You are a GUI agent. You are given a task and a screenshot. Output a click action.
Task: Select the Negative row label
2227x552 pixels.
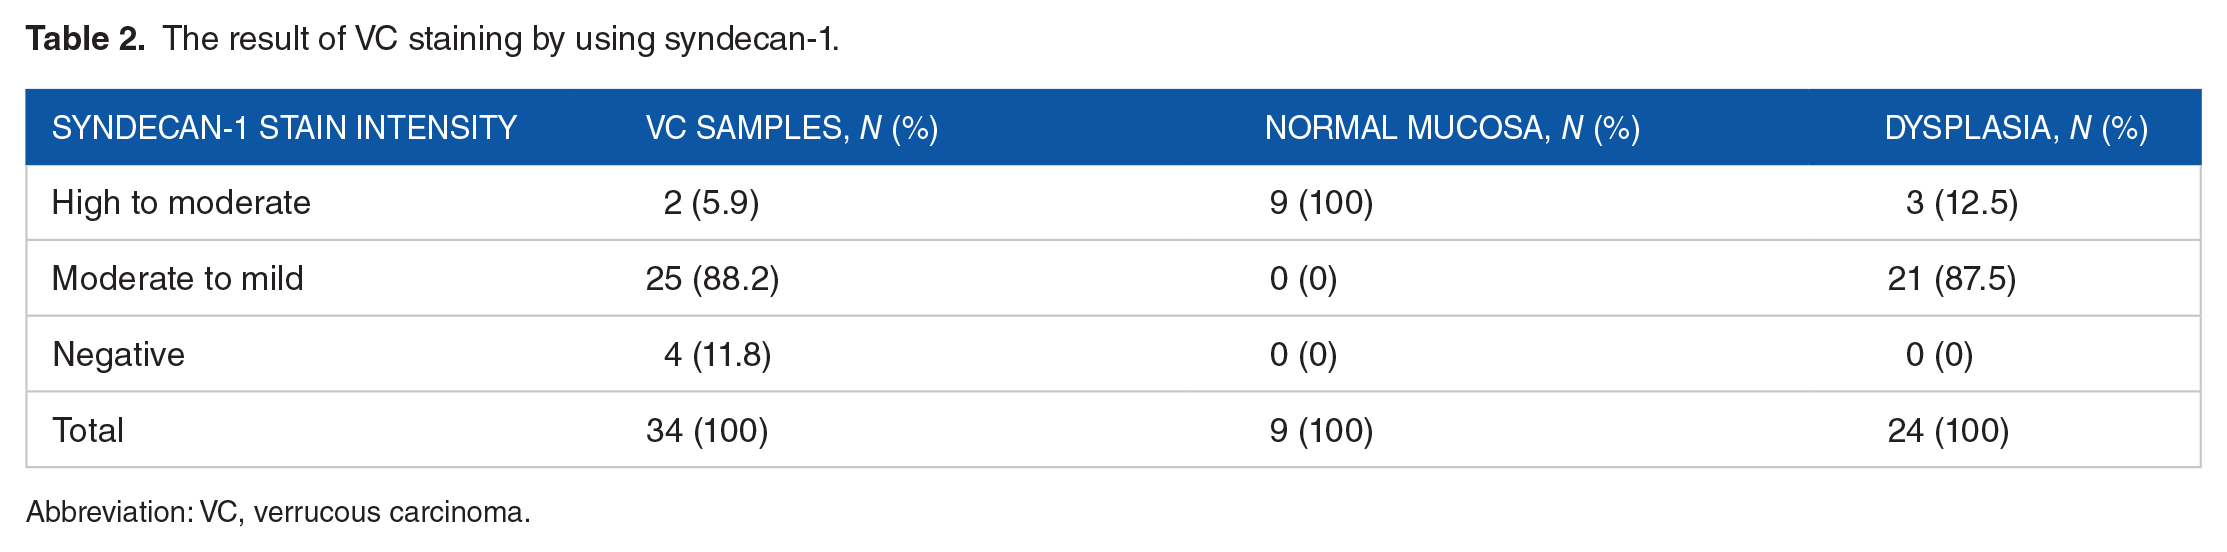coord(118,355)
